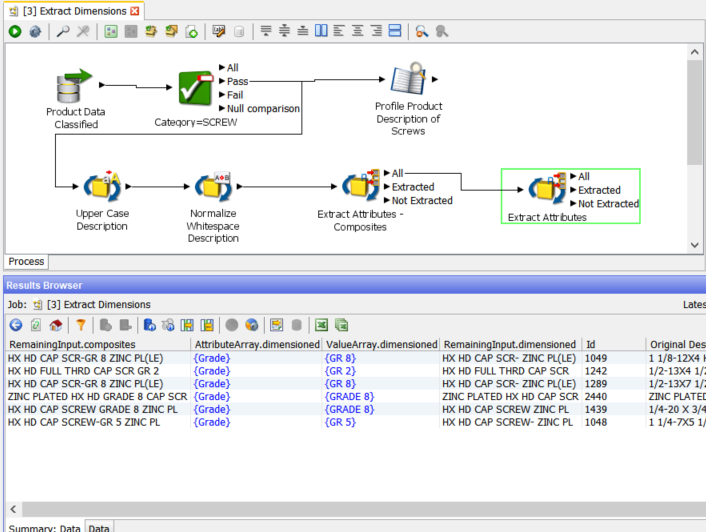Select the Category=SCREW check processor
The width and height of the screenshot is (706, 532).
pyautogui.click(x=196, y=89)
